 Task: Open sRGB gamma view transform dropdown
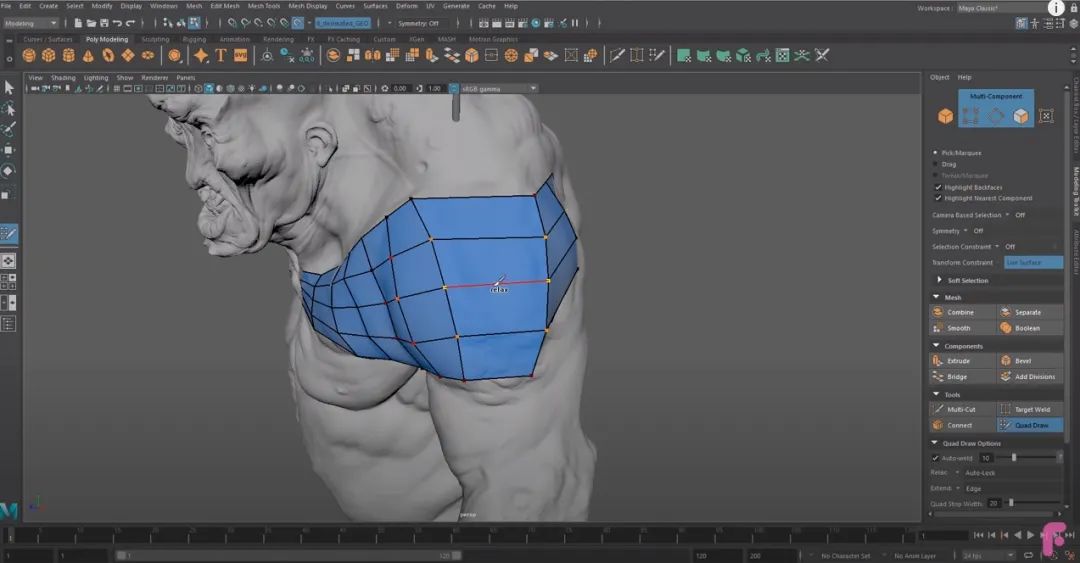(x=499, y=88)
